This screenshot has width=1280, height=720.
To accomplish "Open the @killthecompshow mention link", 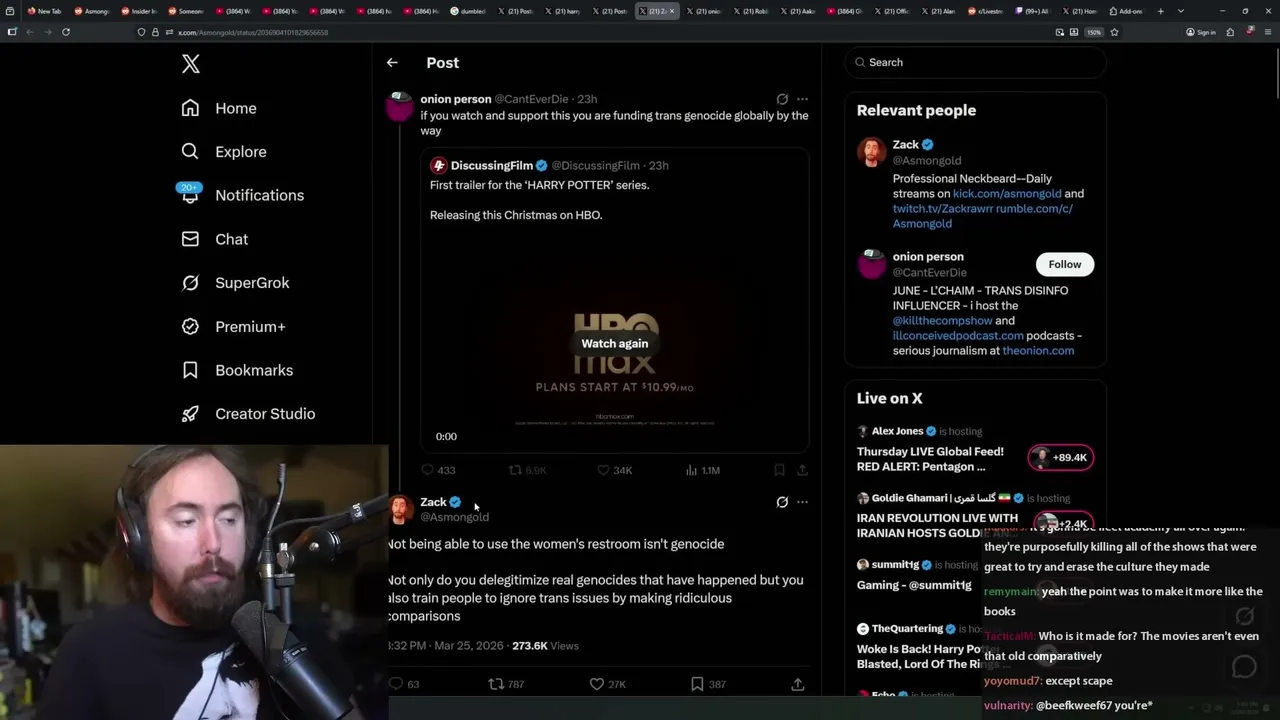I will [x=942, y=321].
